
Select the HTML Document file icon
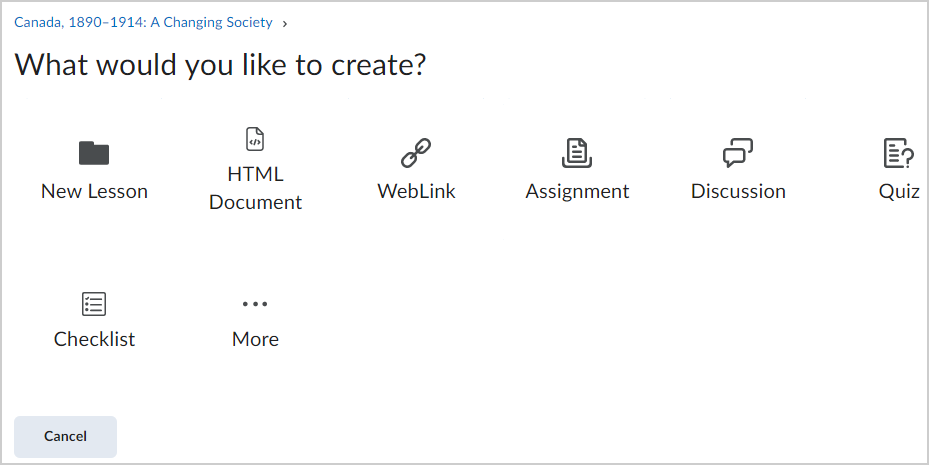point(255,139)
